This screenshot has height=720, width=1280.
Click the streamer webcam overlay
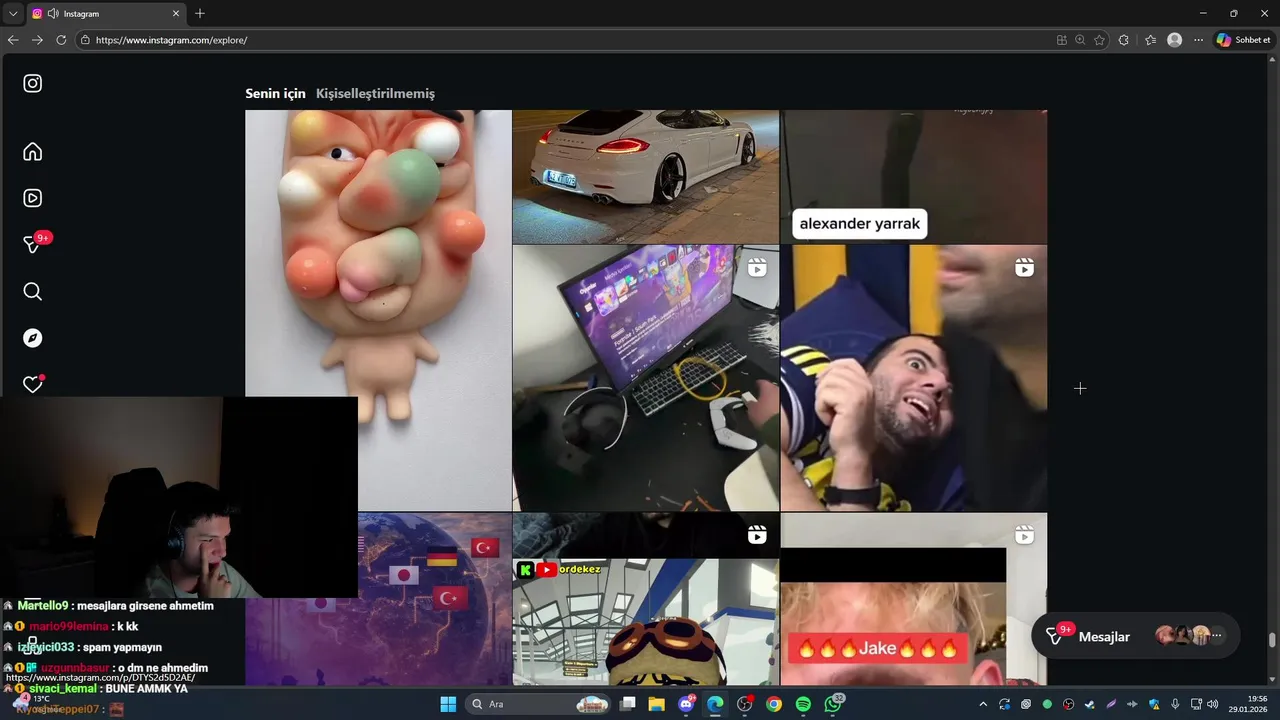tap(179, 497)
